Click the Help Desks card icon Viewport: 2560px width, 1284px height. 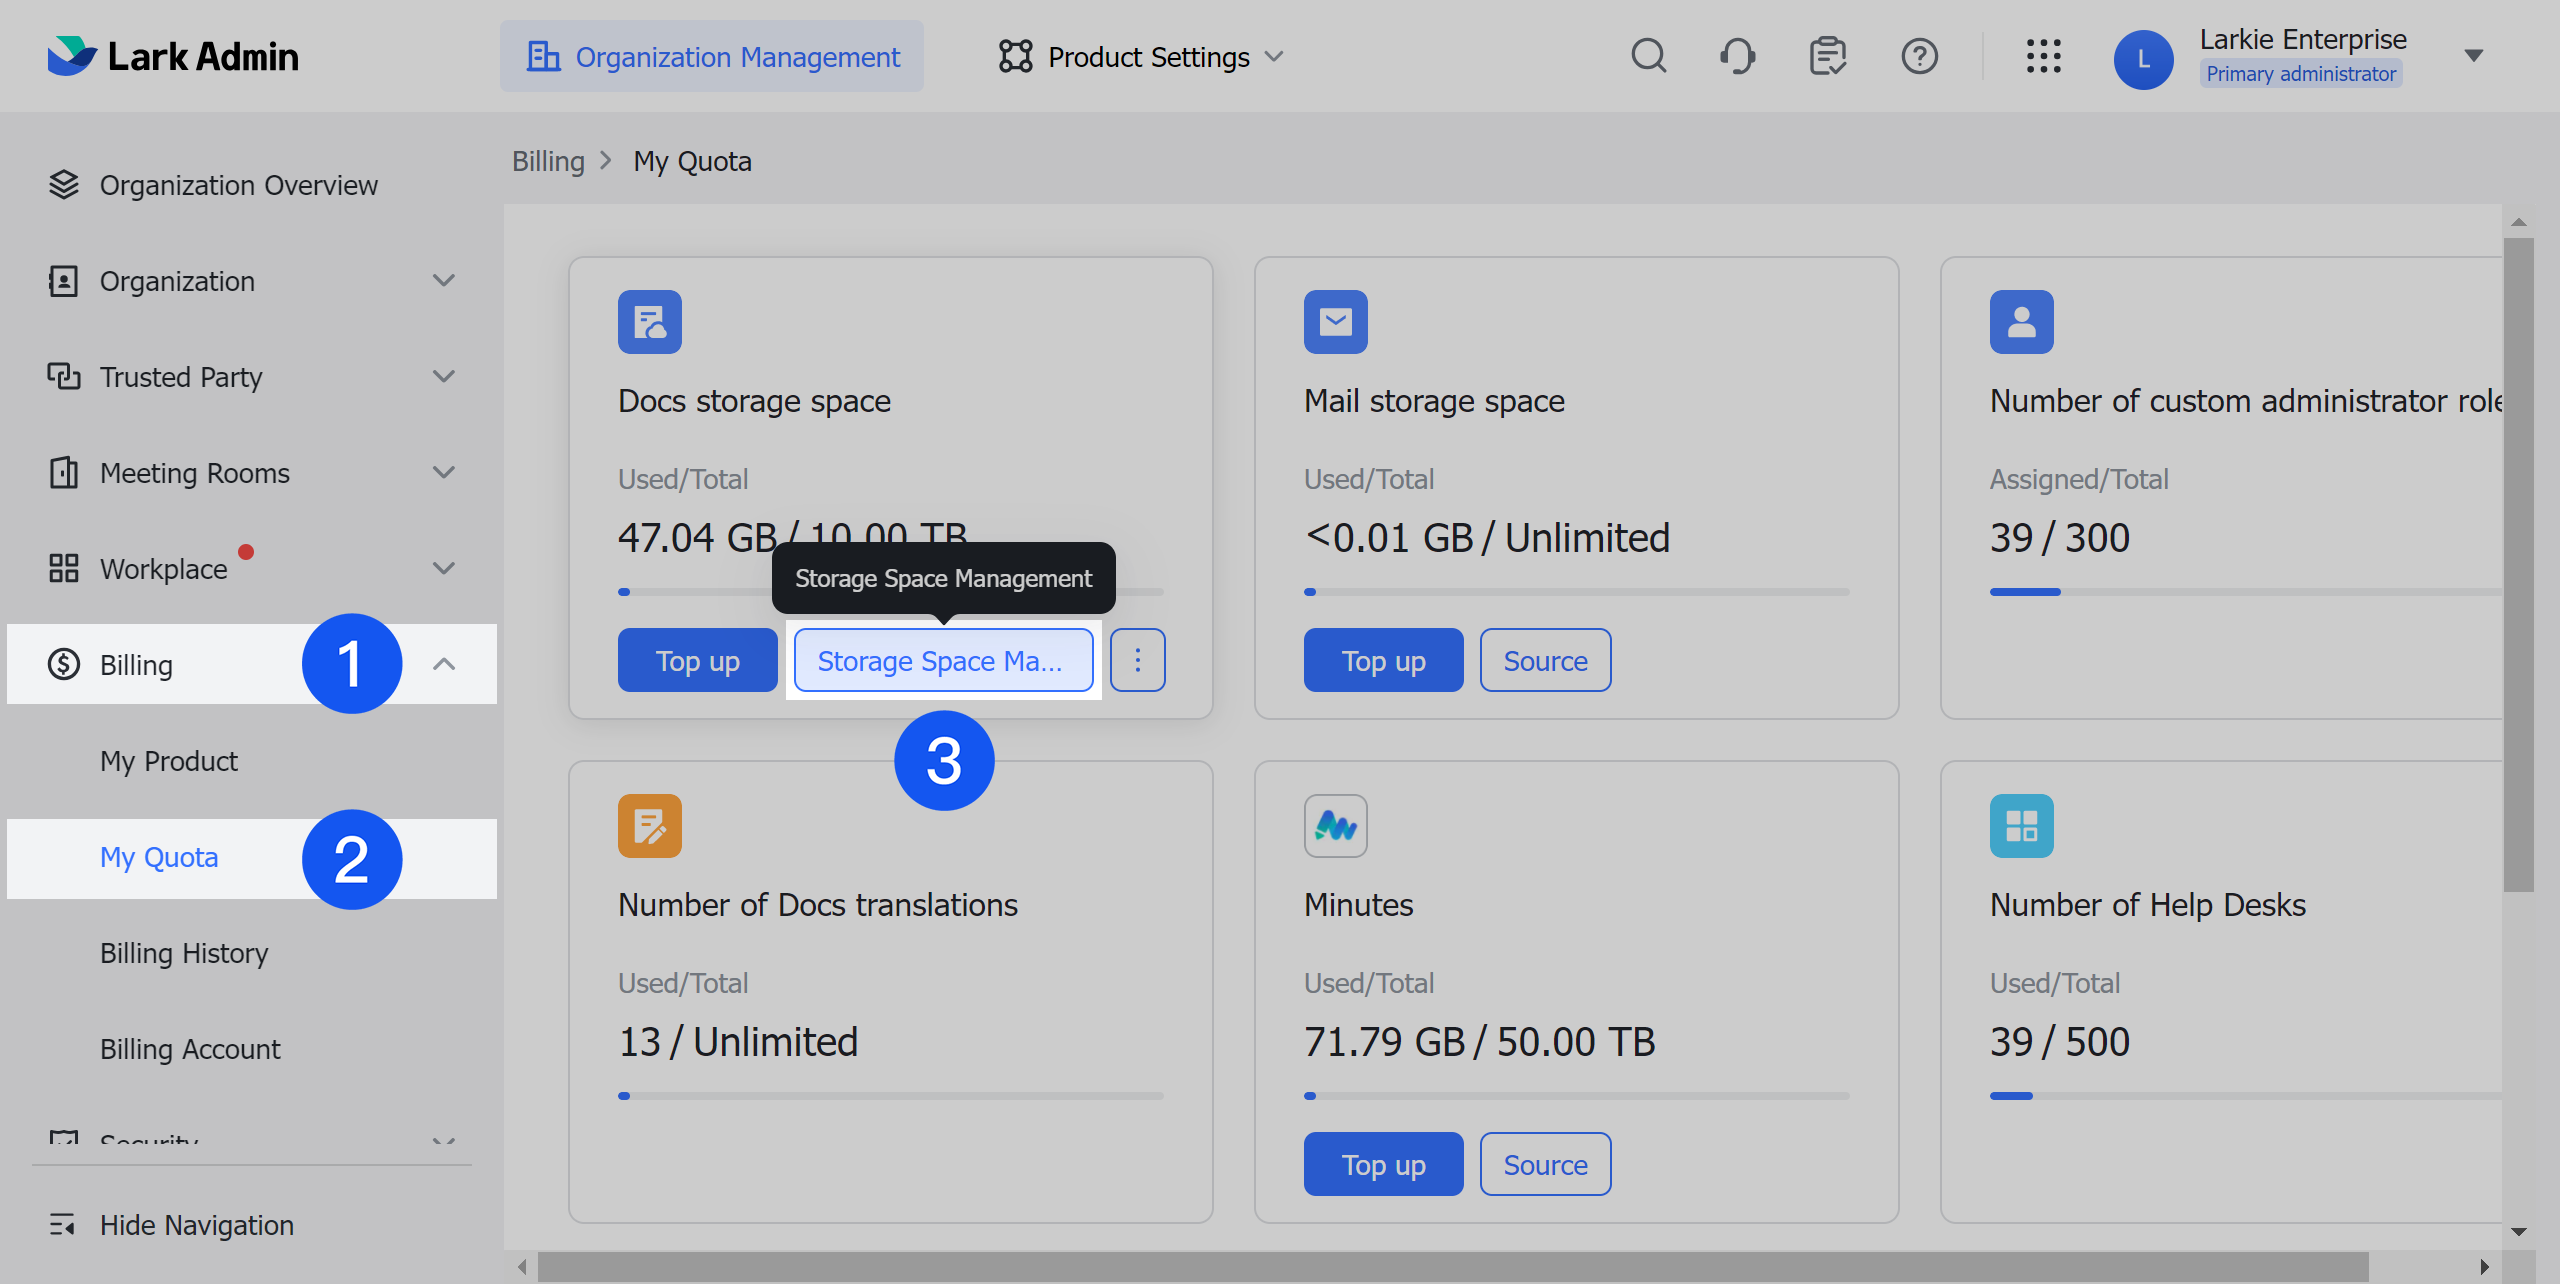click(2022, 826)
